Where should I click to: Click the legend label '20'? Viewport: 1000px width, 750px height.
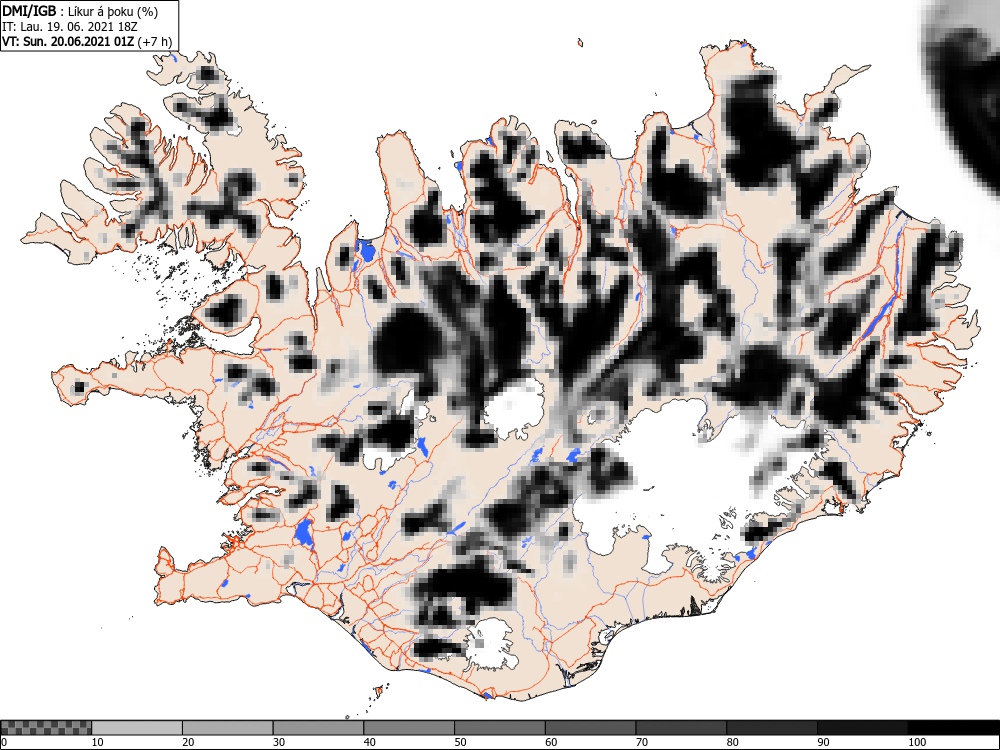pyautogui.click(x=188, y=742)
